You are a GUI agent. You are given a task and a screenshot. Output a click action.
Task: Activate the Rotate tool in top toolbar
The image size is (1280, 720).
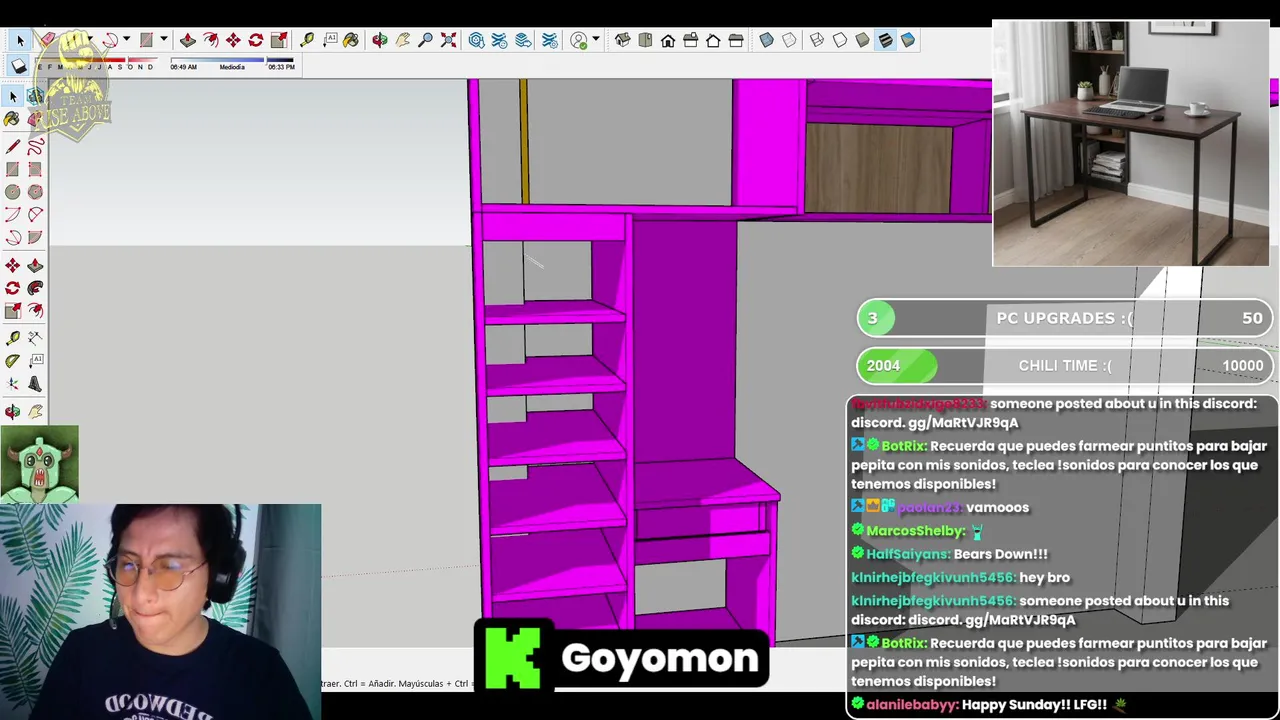coord(256,40)
